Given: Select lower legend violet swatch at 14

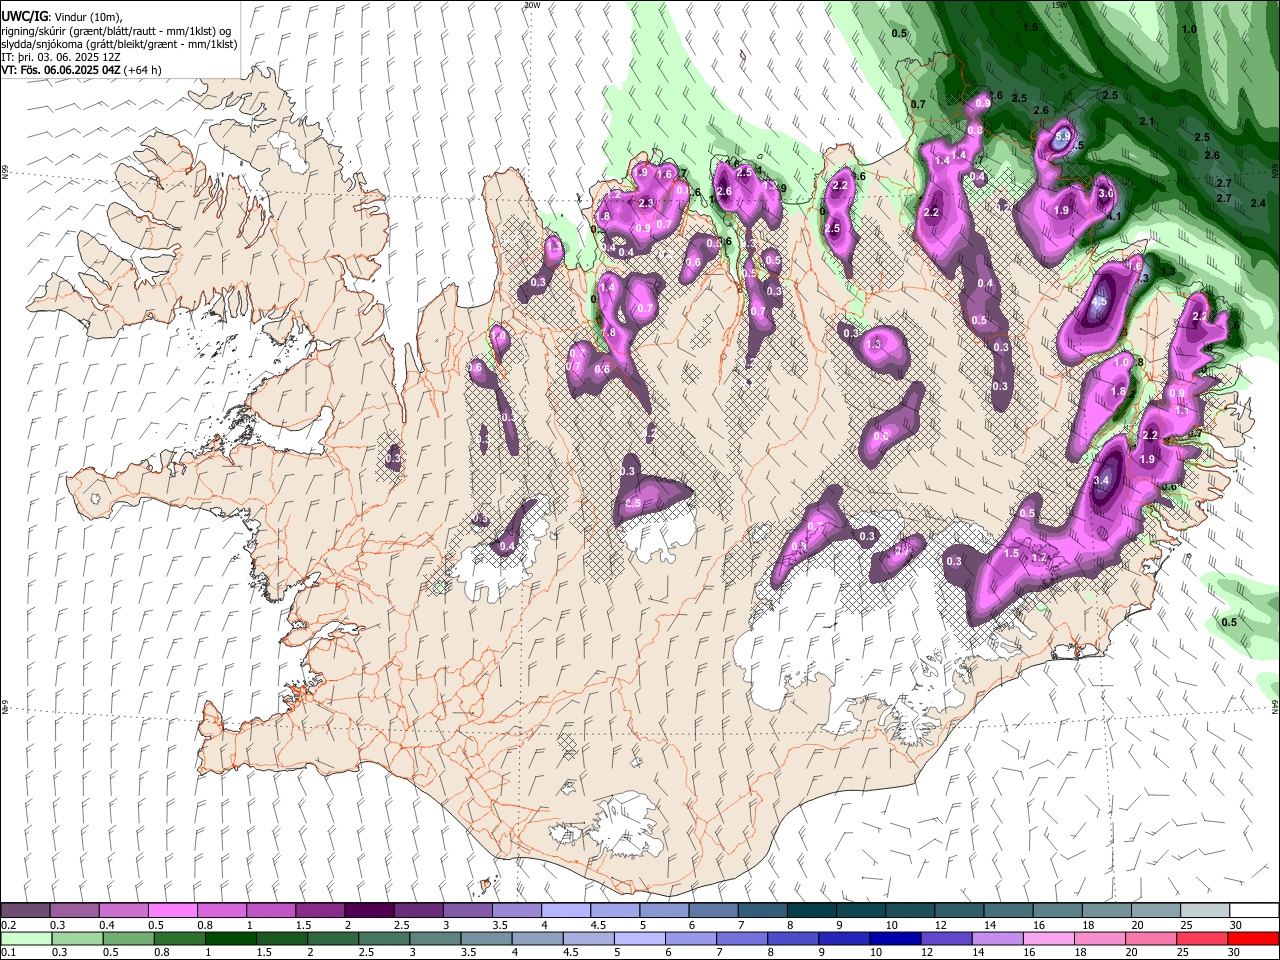Looking at the screenshot, I should pyautogui.click(x=996, y=938).
